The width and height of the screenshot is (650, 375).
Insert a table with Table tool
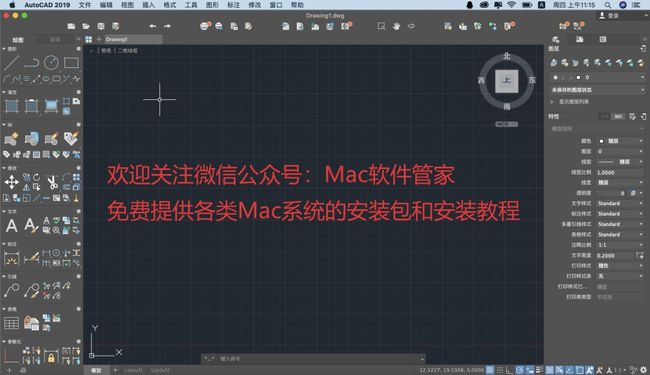[12, 323]
